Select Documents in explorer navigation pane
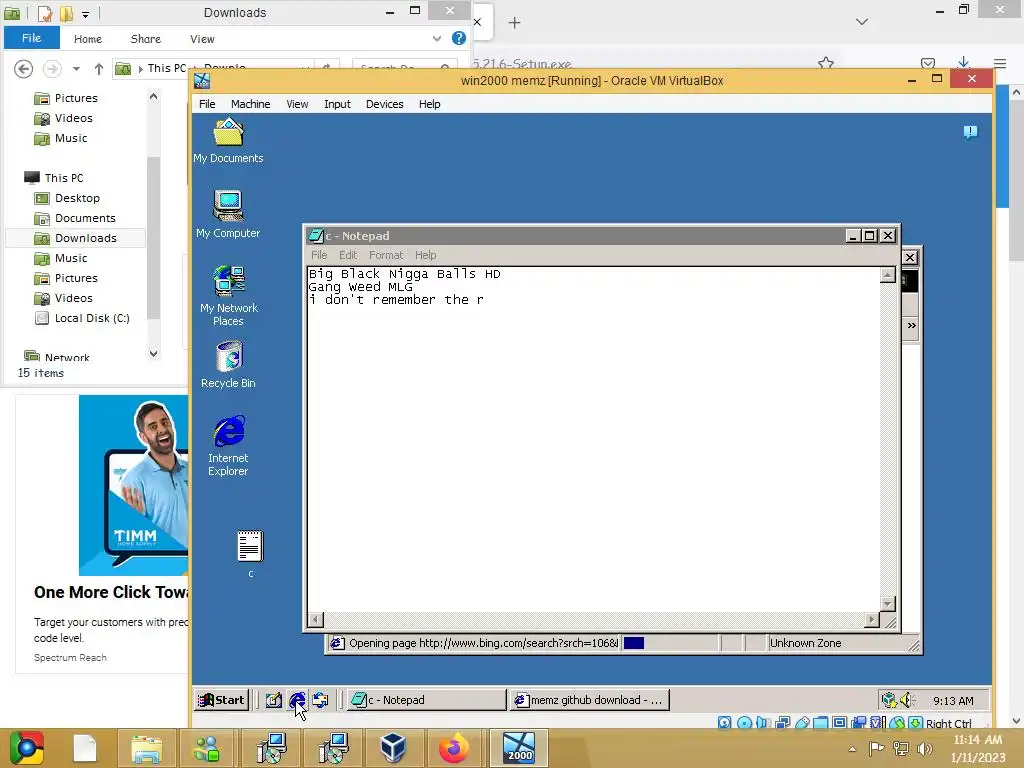Screen dimensions: 1024x768 (76, 218)
